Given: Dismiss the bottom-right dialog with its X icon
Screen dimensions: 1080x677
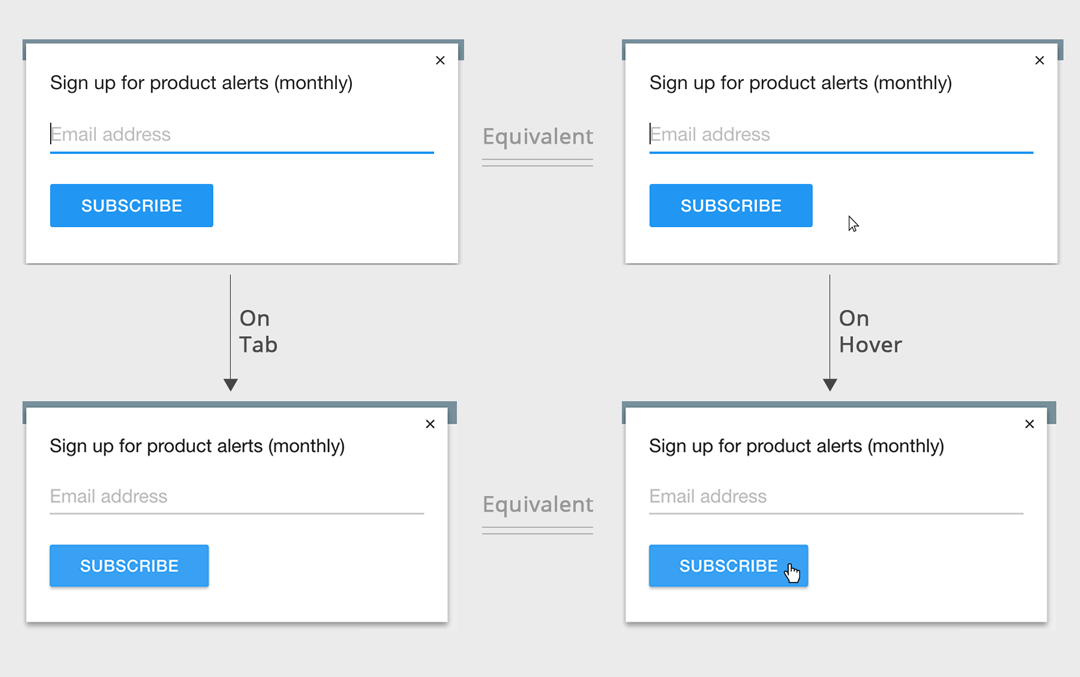Looking at the screenshot, I should pyautogui.click(x=1029, y=424).
